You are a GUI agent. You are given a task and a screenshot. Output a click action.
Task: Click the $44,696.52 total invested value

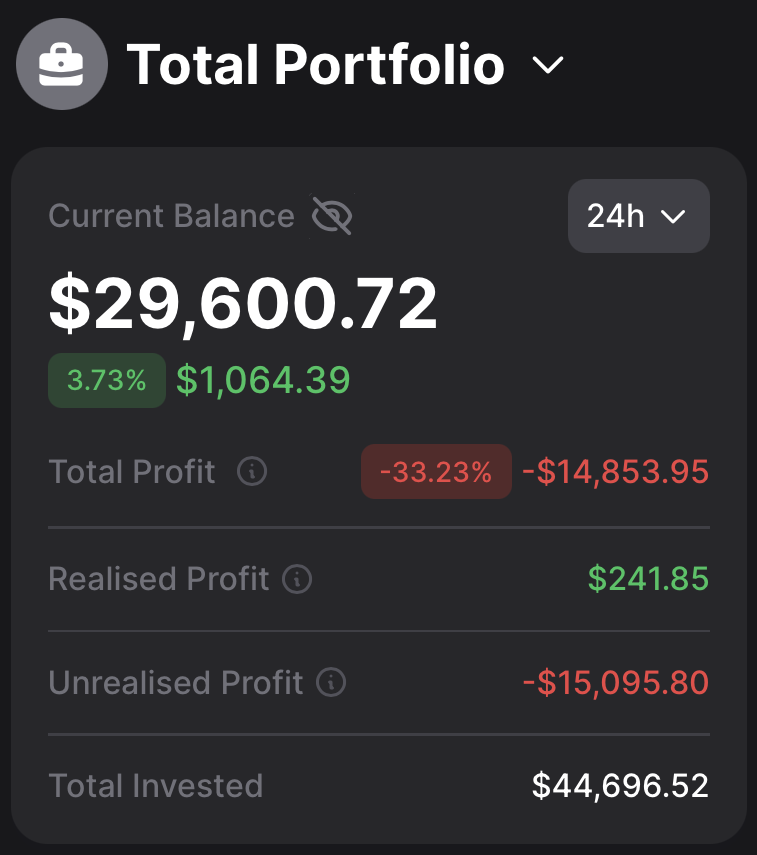coord(620,786)
